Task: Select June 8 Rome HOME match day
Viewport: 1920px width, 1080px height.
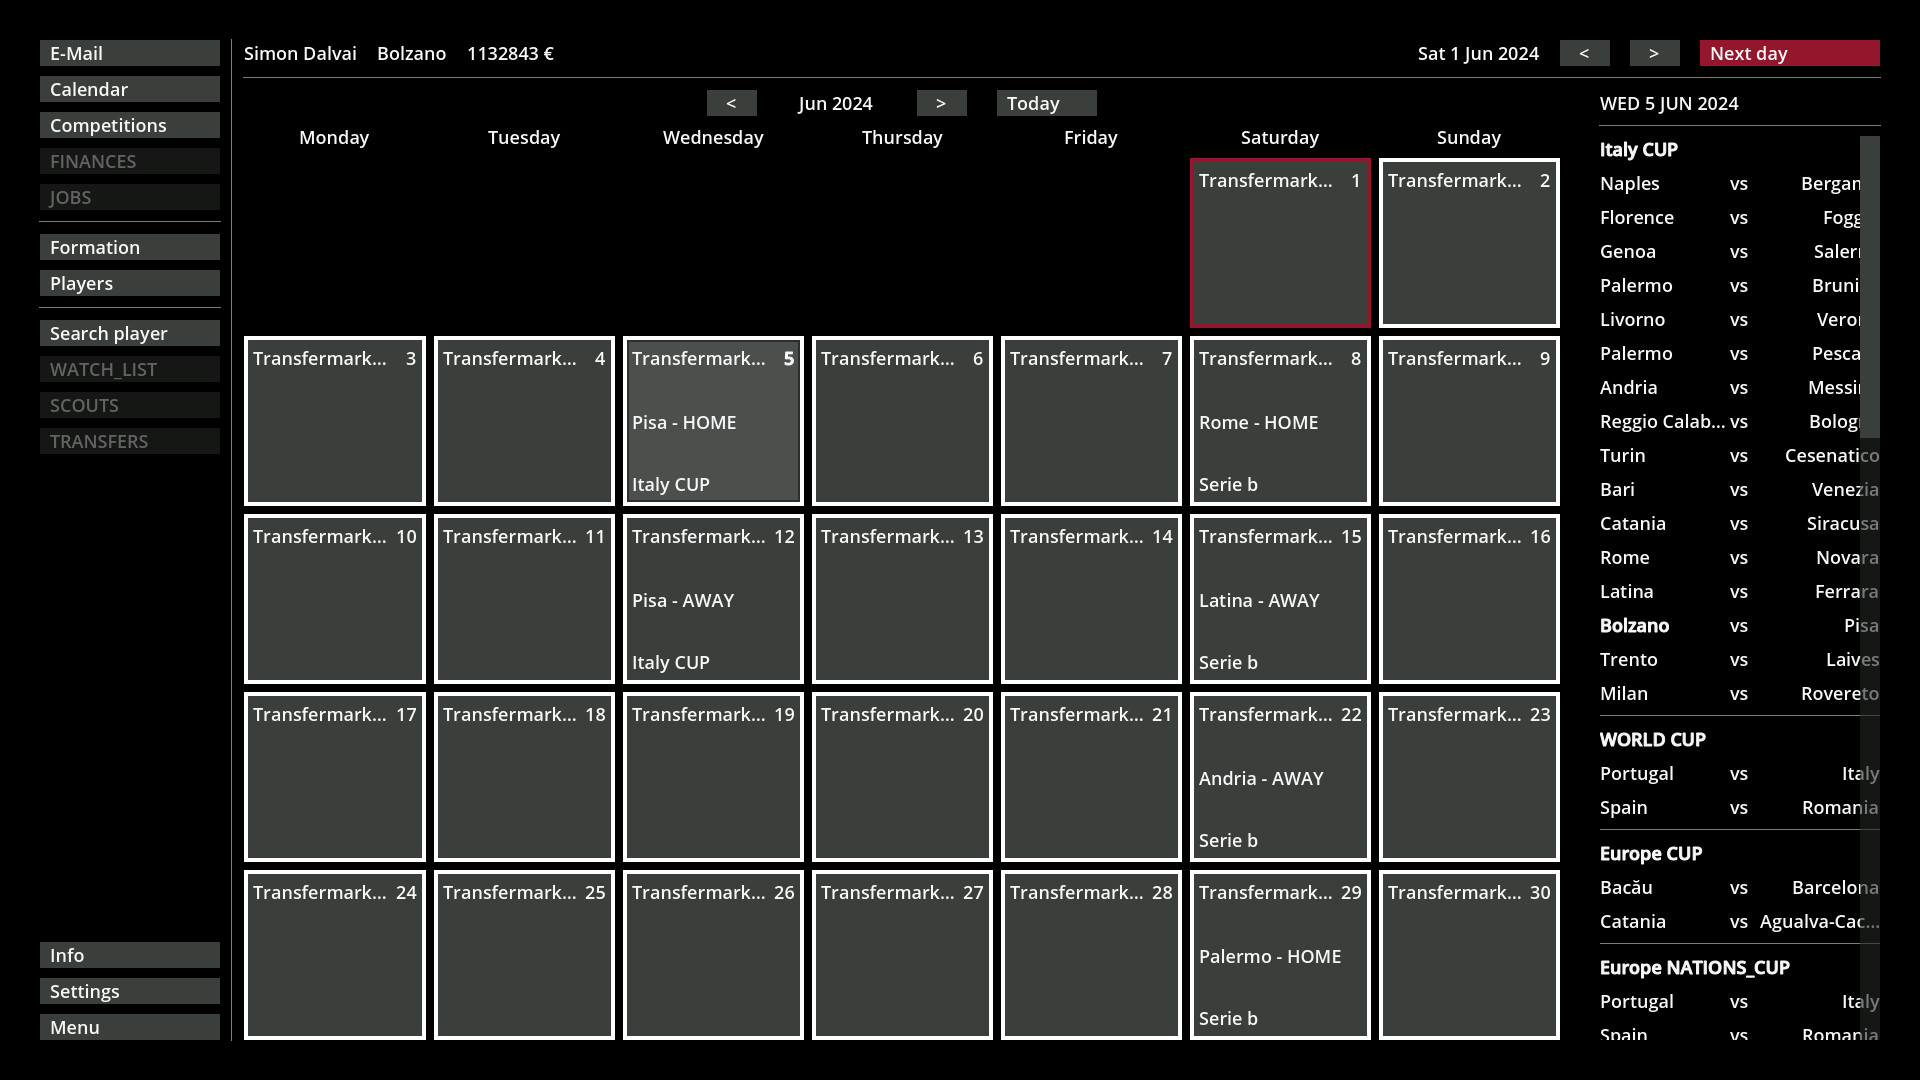Action: click(x=1280, y=421)
